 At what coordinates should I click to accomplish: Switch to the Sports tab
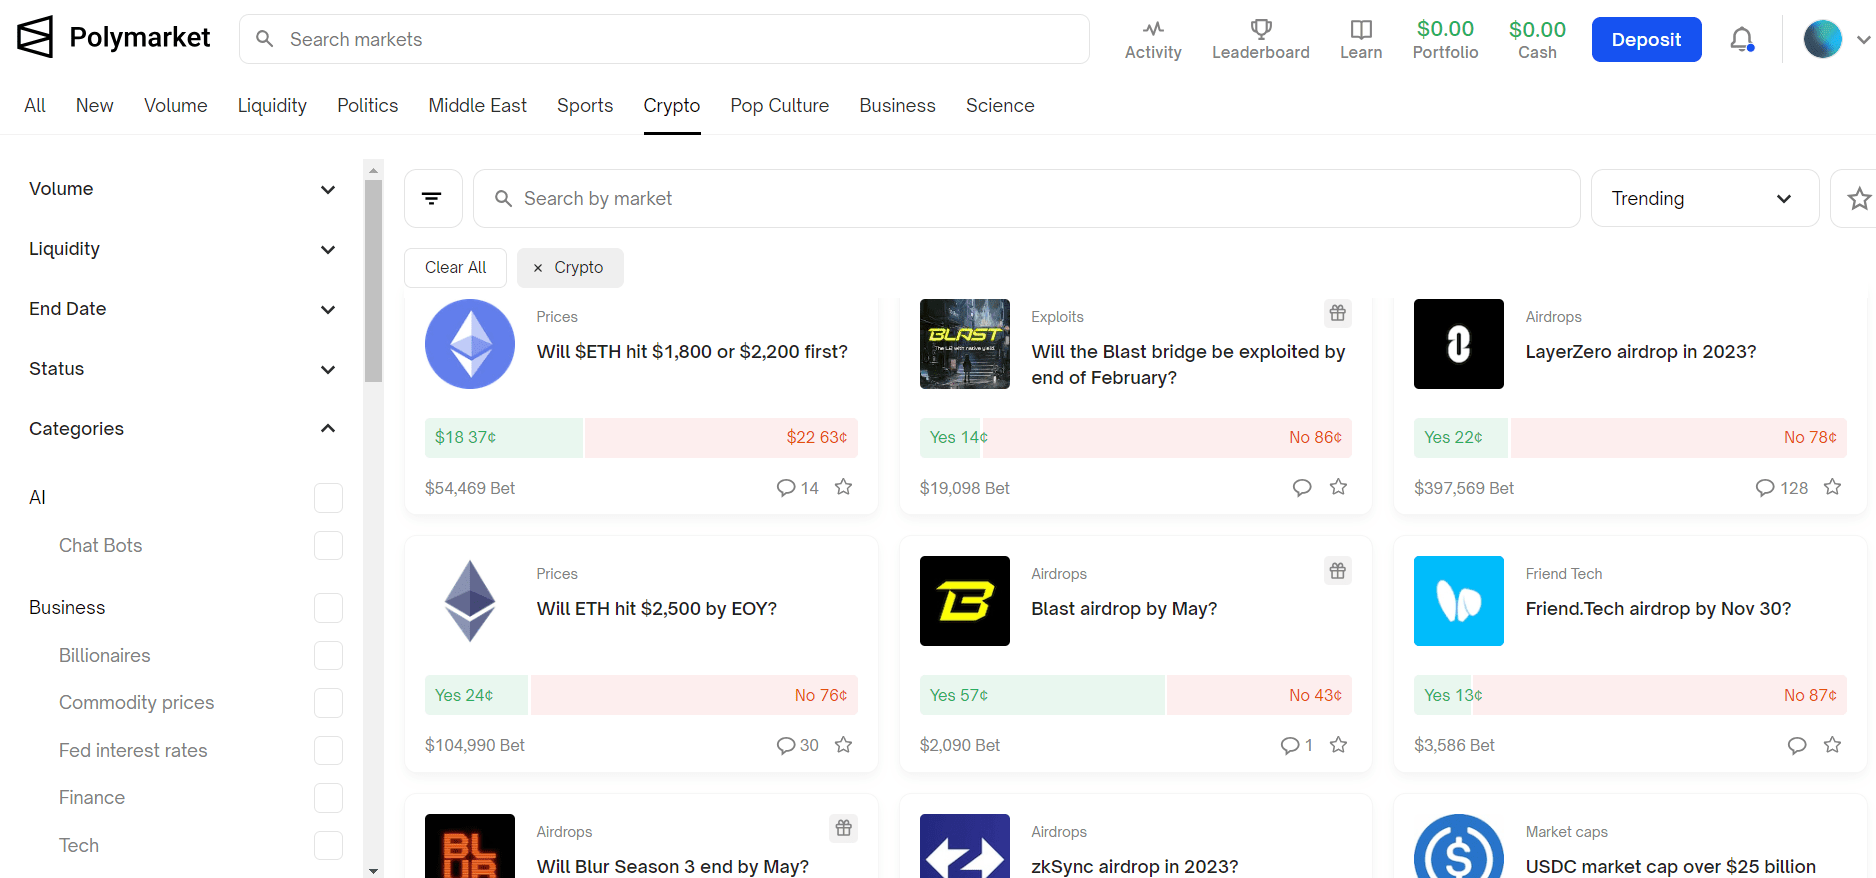click(x=585, y=105)
